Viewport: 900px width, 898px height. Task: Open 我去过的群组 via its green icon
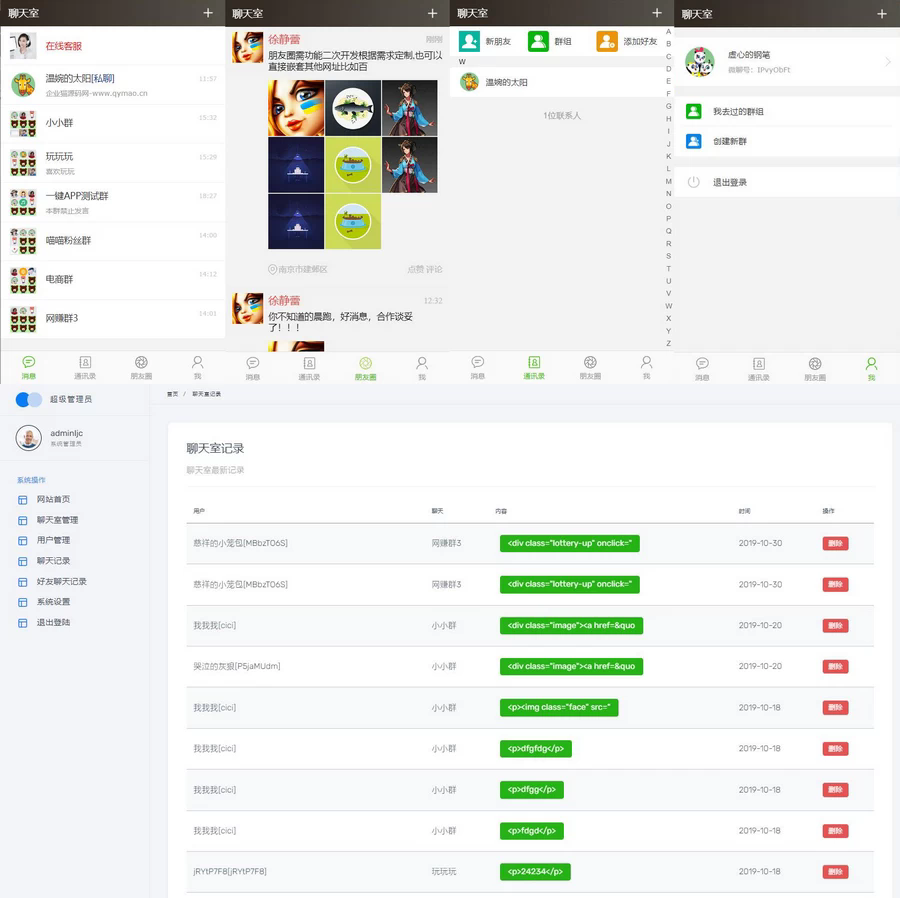[x=693, y=112]
